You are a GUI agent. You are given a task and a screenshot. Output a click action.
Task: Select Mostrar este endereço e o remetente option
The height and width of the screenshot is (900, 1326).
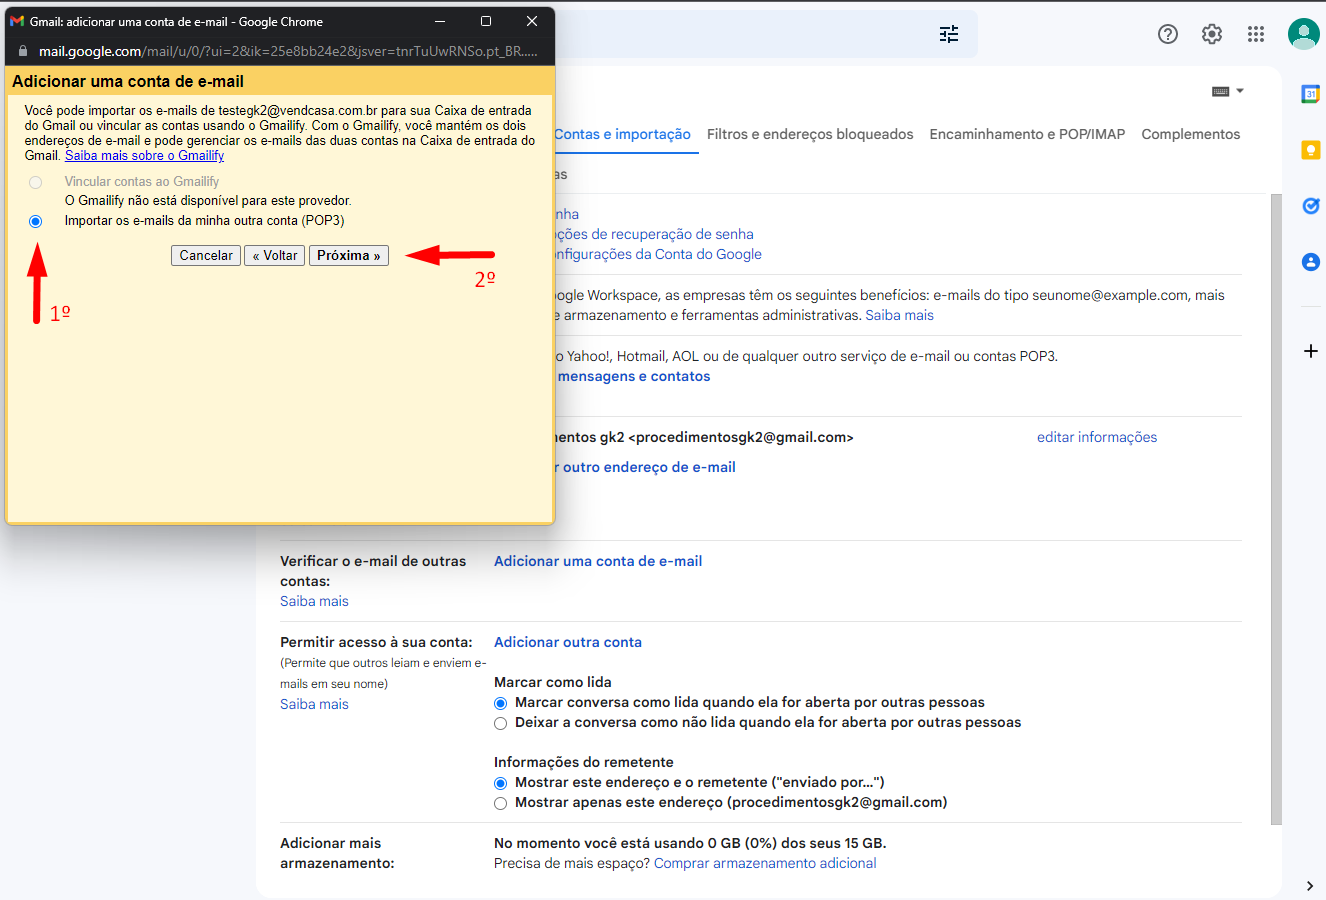click(501, 783)
